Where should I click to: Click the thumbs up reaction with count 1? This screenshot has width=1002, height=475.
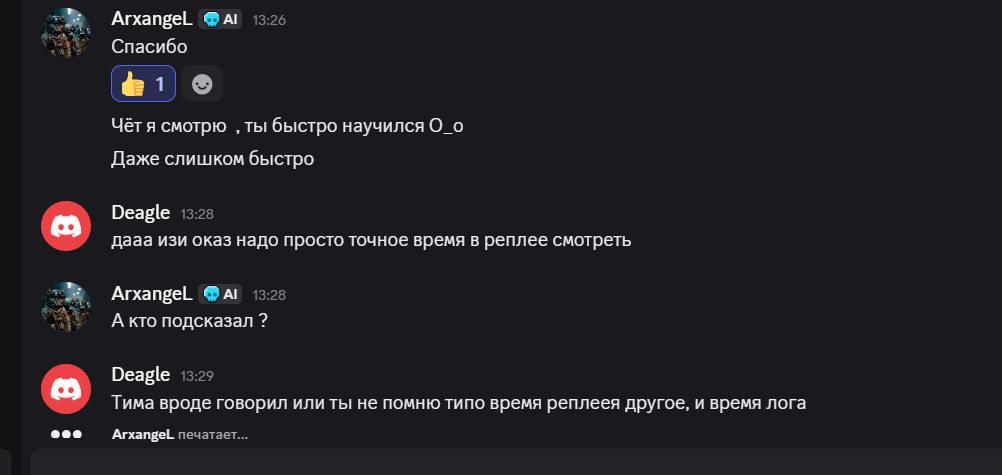tap(143, 84)
